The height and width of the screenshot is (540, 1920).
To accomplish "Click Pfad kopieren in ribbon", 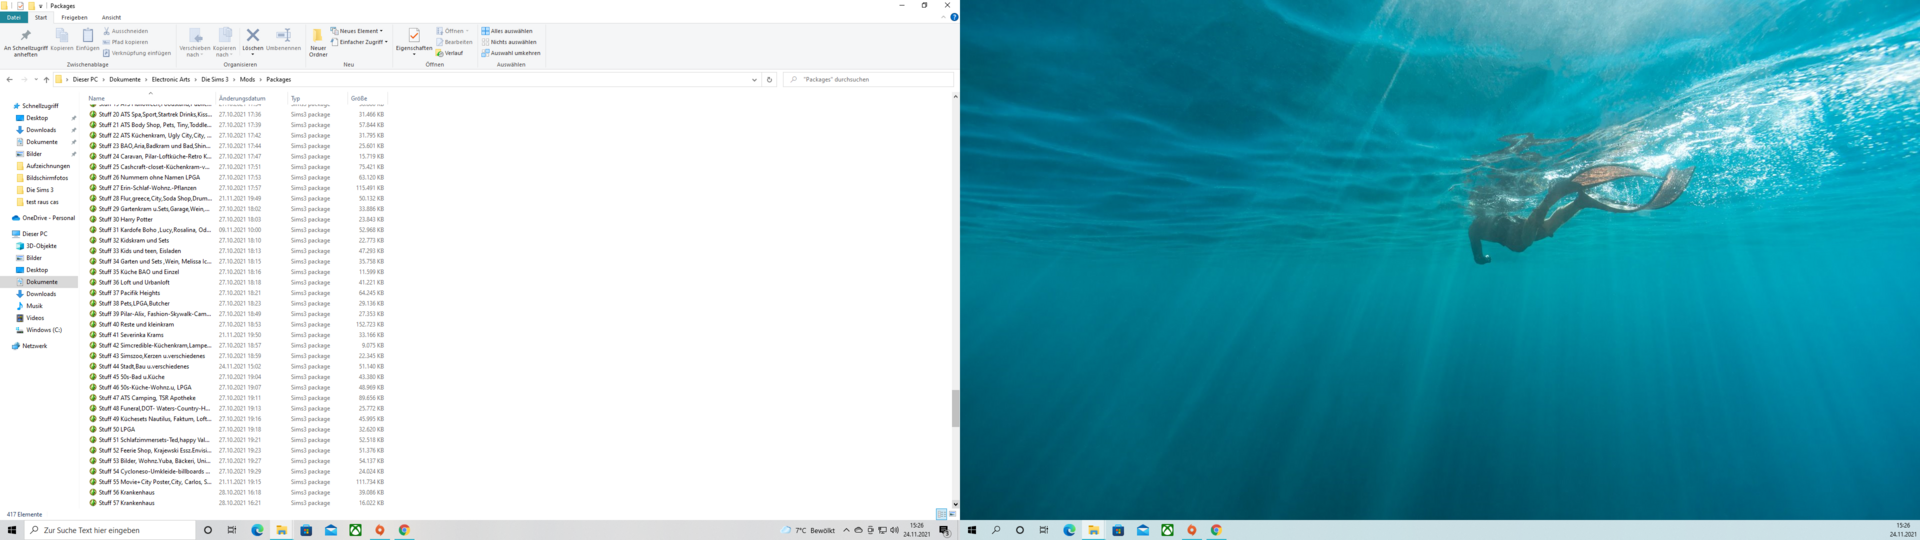I will (x=125, y=42).
